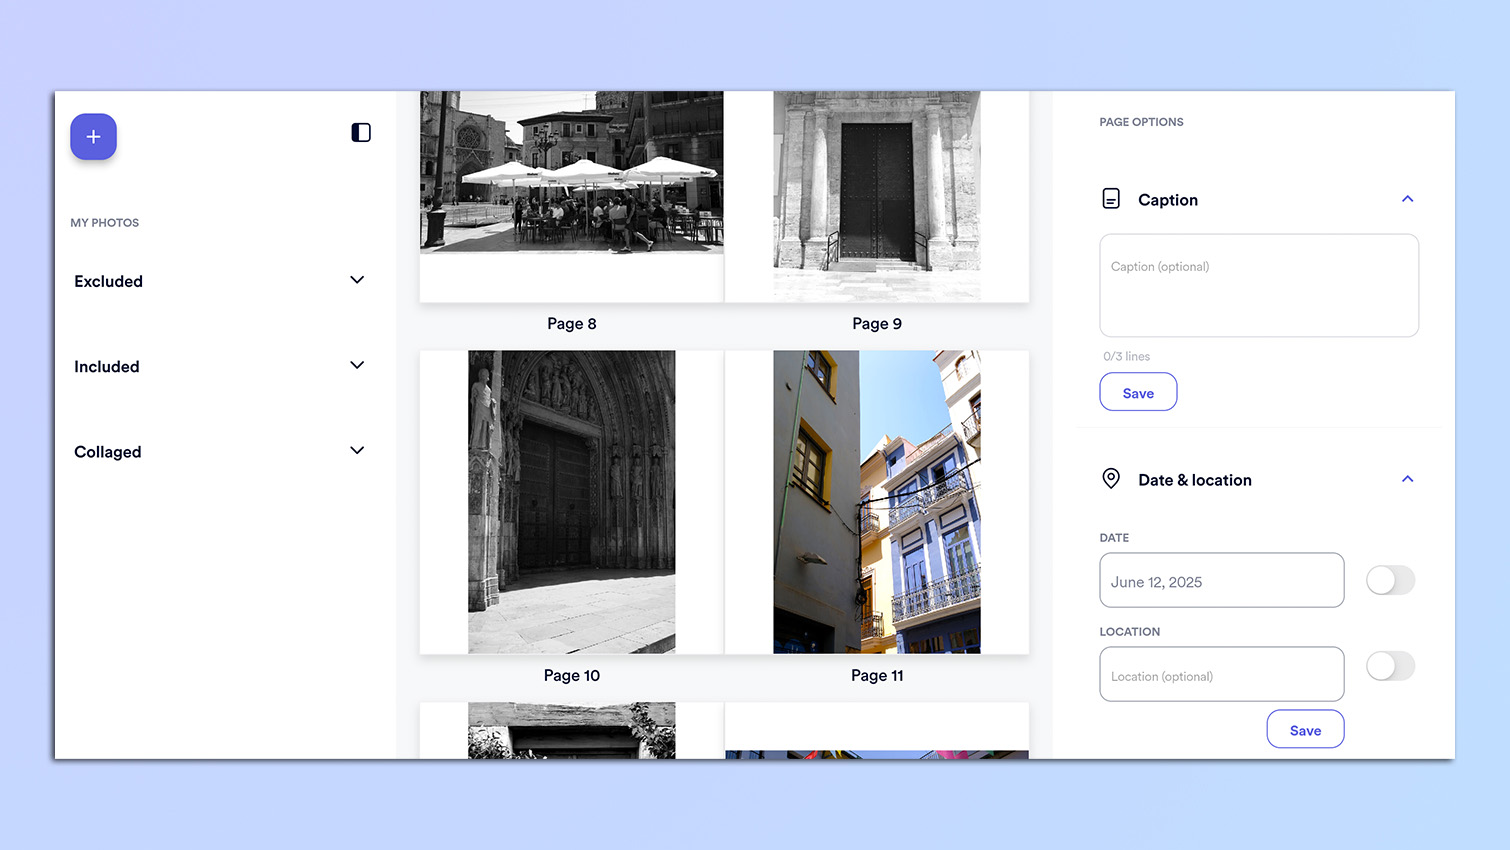Expand the Included photos section
This screenshot has width=1510, height=850.
tap(357, 366)
